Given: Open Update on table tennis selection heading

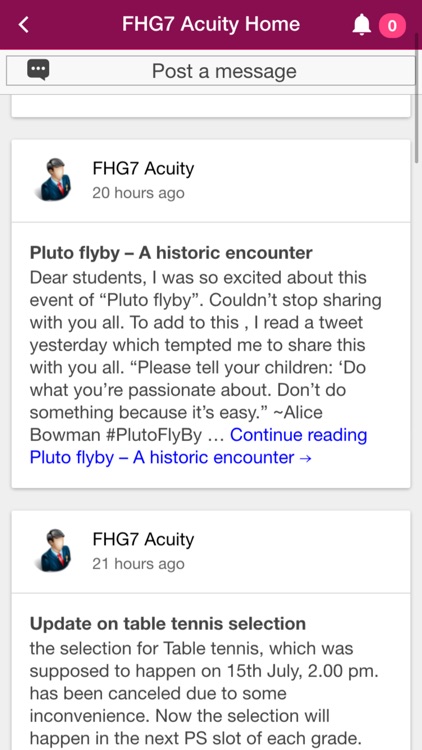Looking at the screenshot, I should tap(168, 623).
